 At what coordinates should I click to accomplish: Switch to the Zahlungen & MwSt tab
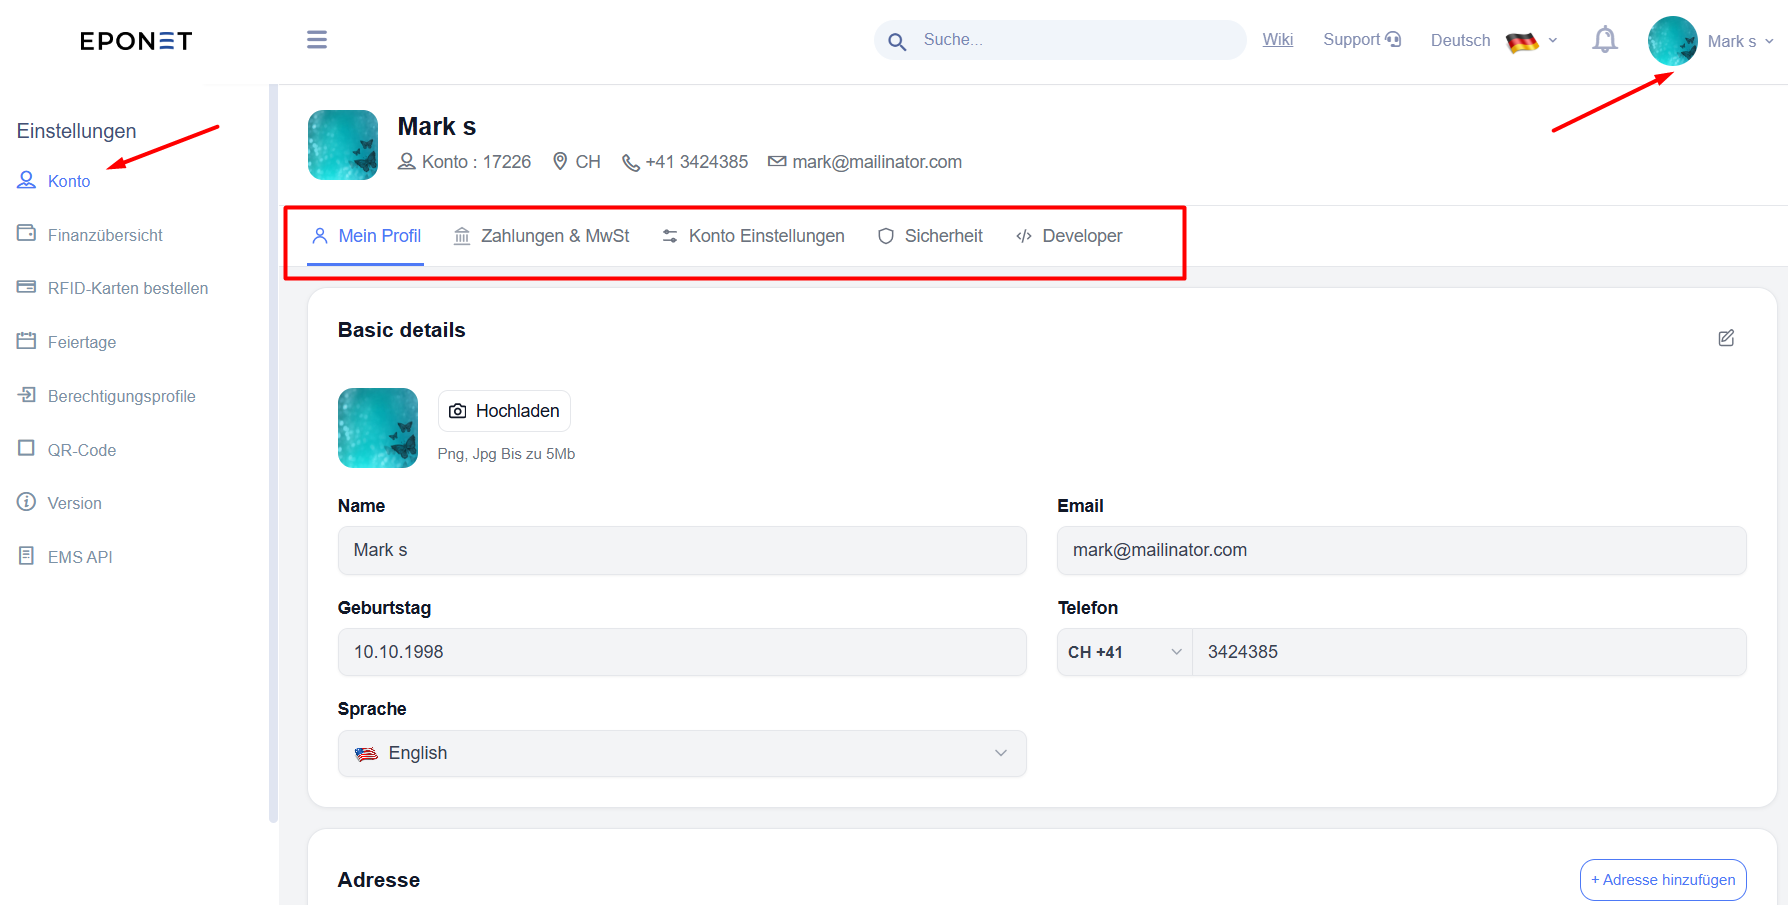[x=541, y=236]
